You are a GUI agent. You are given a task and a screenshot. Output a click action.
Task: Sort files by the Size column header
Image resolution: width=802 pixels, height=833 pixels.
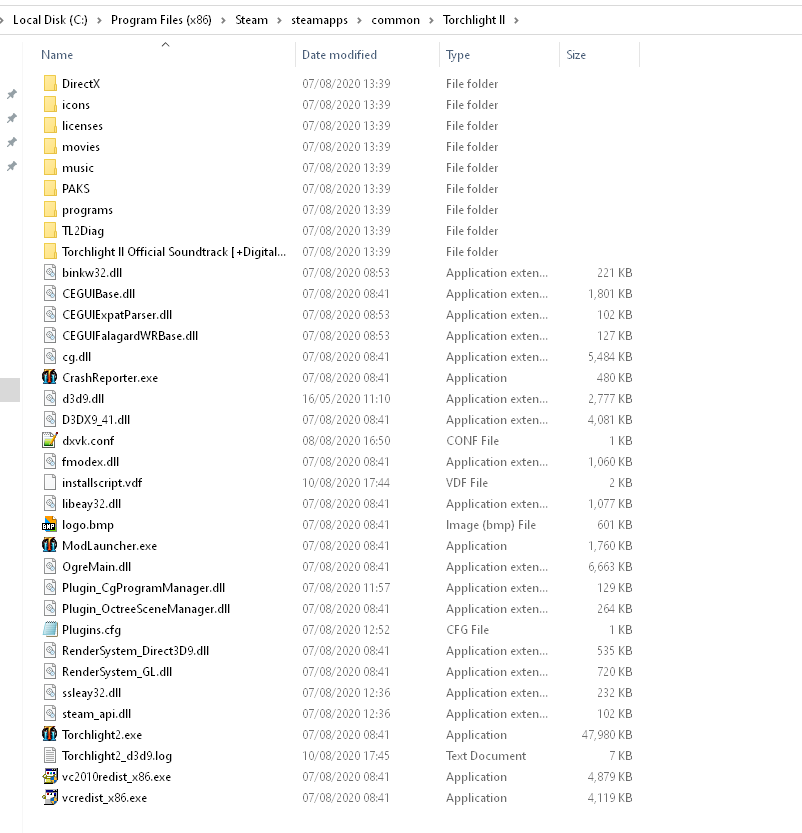coord(574,55)
